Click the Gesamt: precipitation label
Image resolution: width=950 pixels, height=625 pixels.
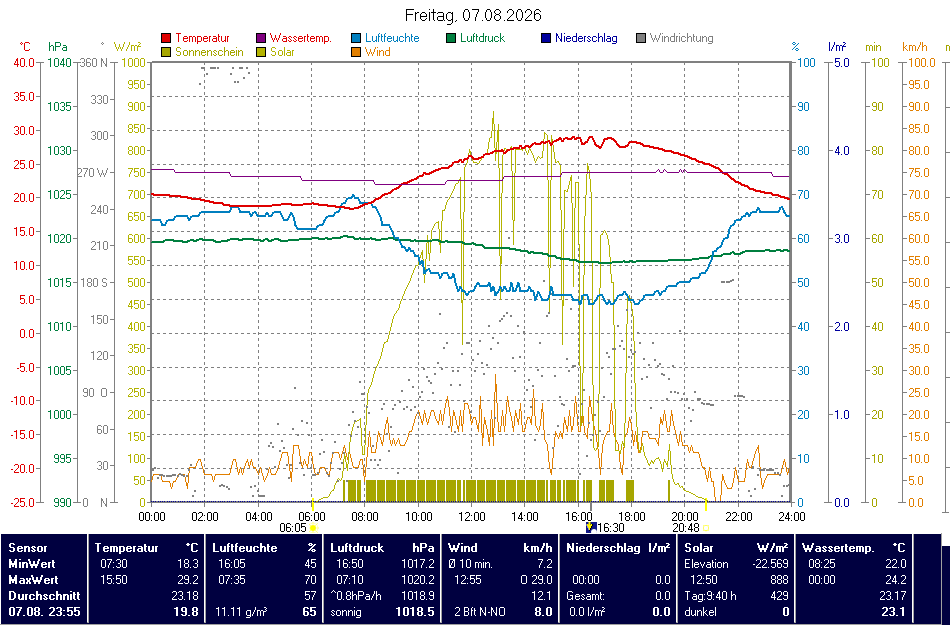pyautogui.click(x=585, y=596)
